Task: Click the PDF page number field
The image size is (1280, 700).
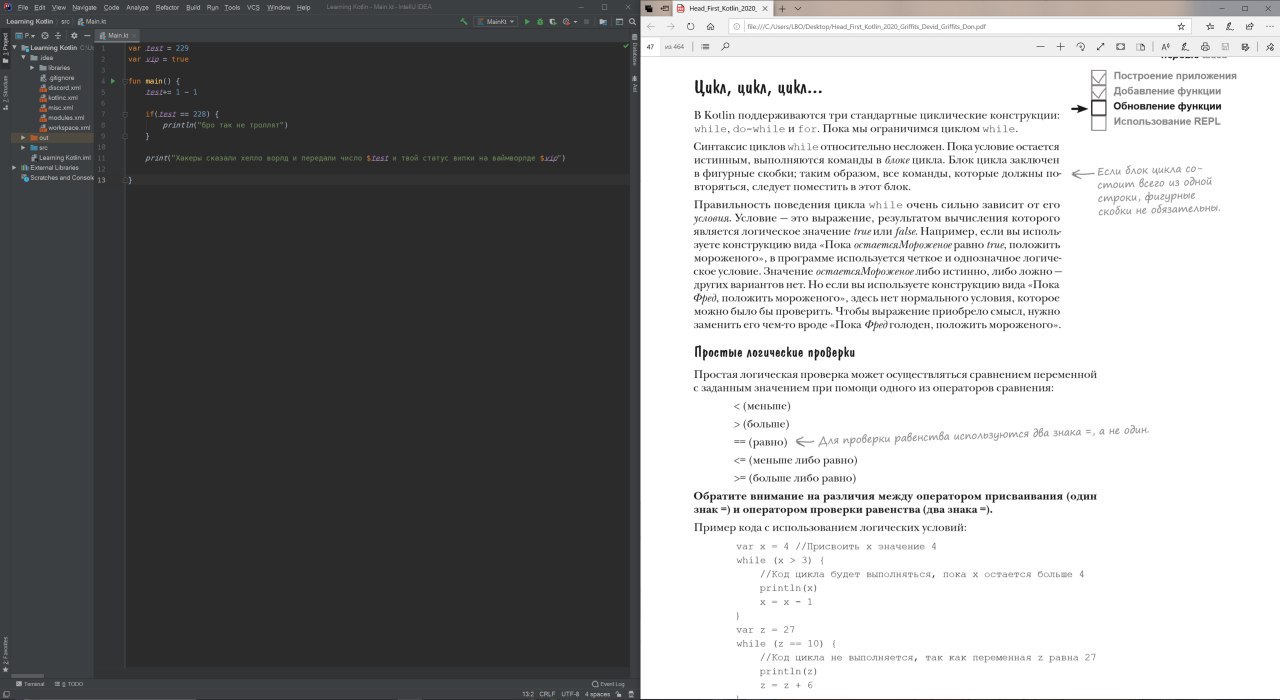Action: pos(650,46)
